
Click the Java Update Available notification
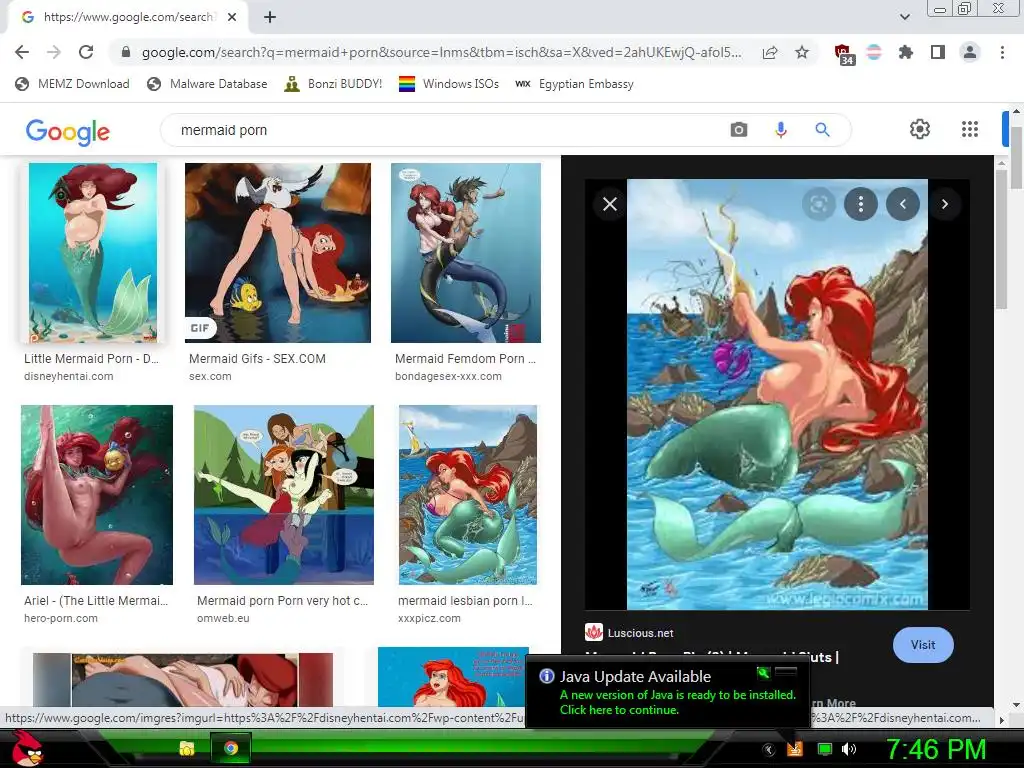pyautogui.click(x=667, y=693)
